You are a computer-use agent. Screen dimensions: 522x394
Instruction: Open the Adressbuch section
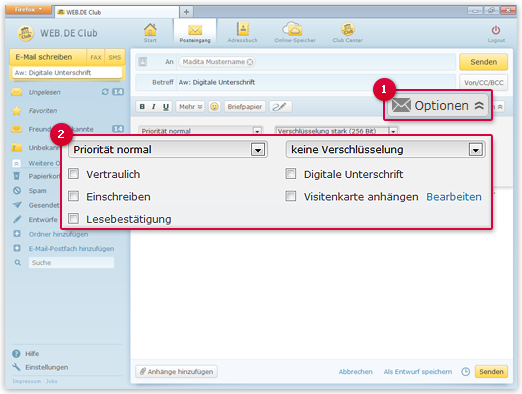[x=242, y=33]
